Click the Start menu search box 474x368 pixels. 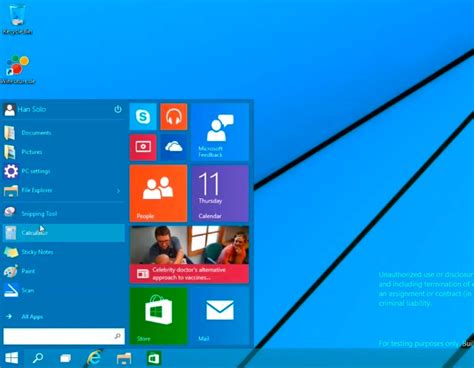[64, 336]
